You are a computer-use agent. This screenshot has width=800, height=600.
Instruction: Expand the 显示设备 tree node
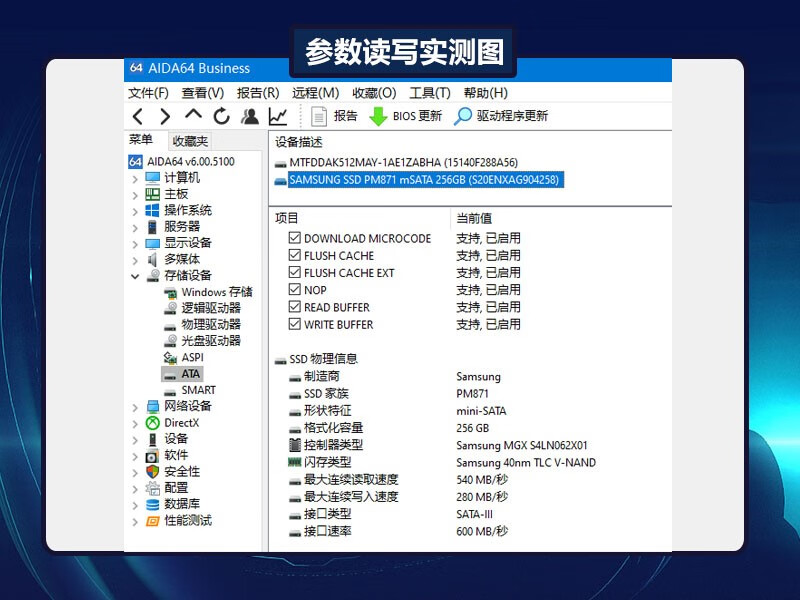click(x=135, y=244)
